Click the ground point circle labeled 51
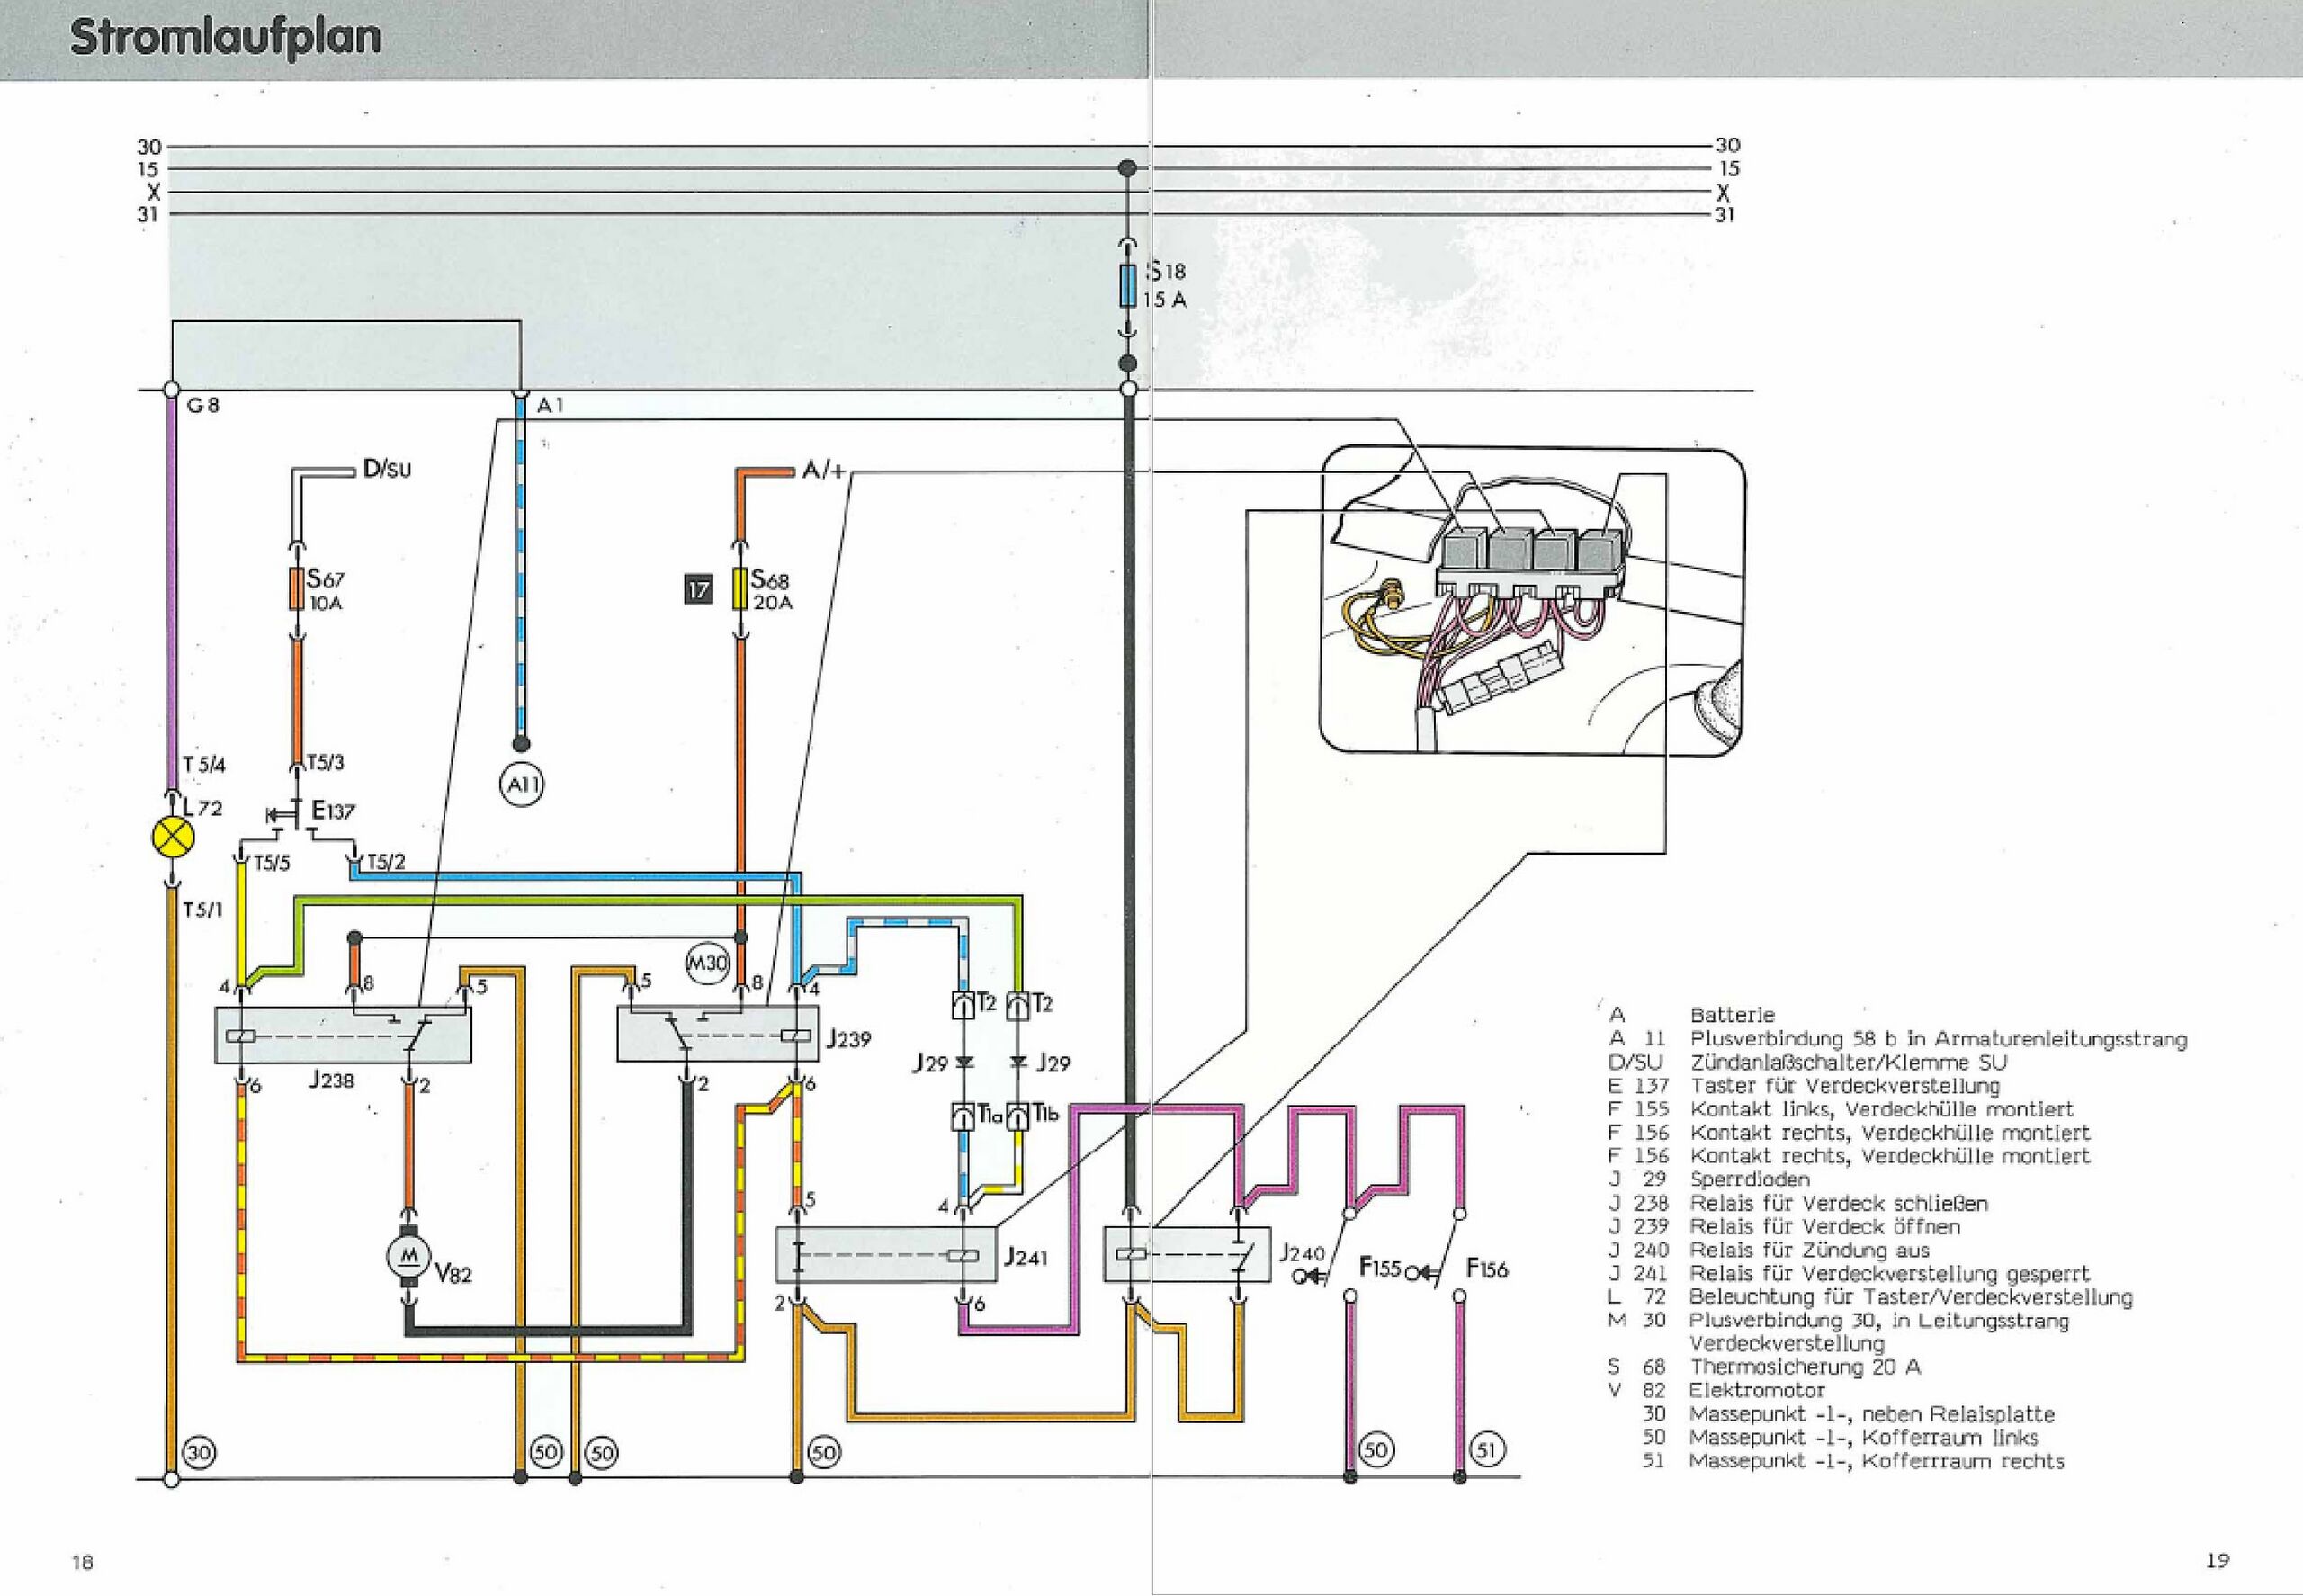 1488,1451
